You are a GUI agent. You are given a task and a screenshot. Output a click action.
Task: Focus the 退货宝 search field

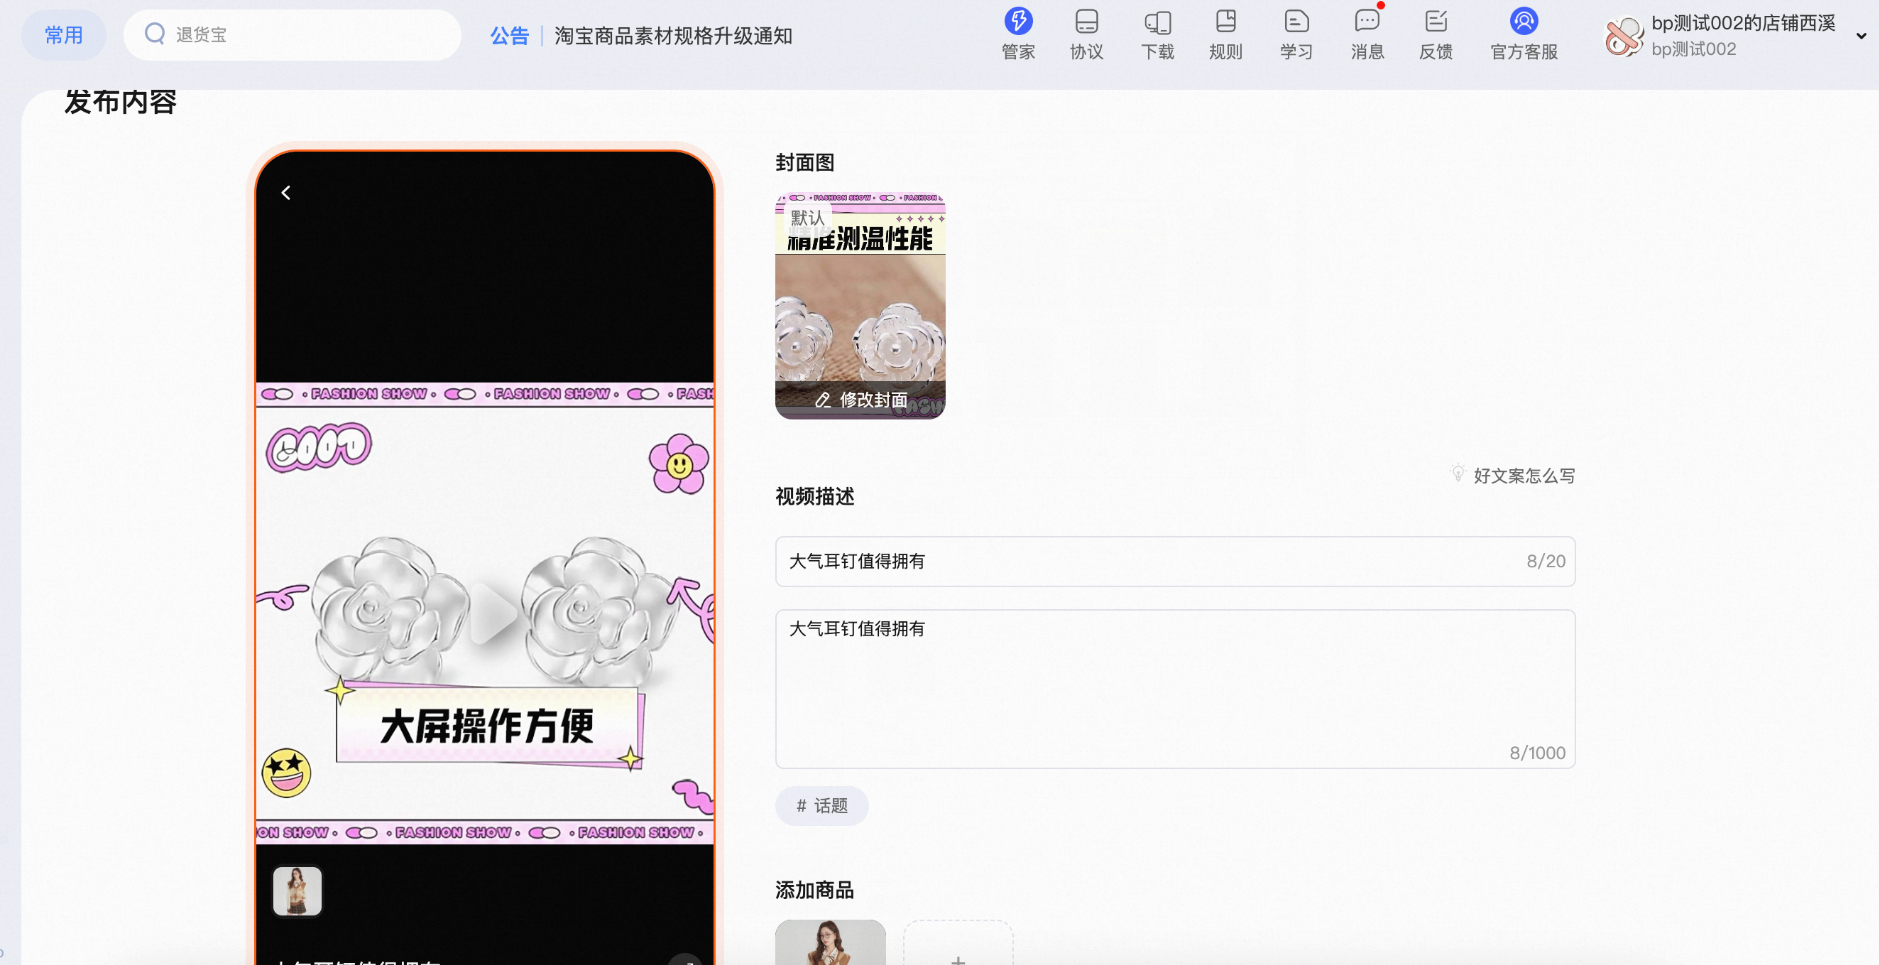coord(292,35)
